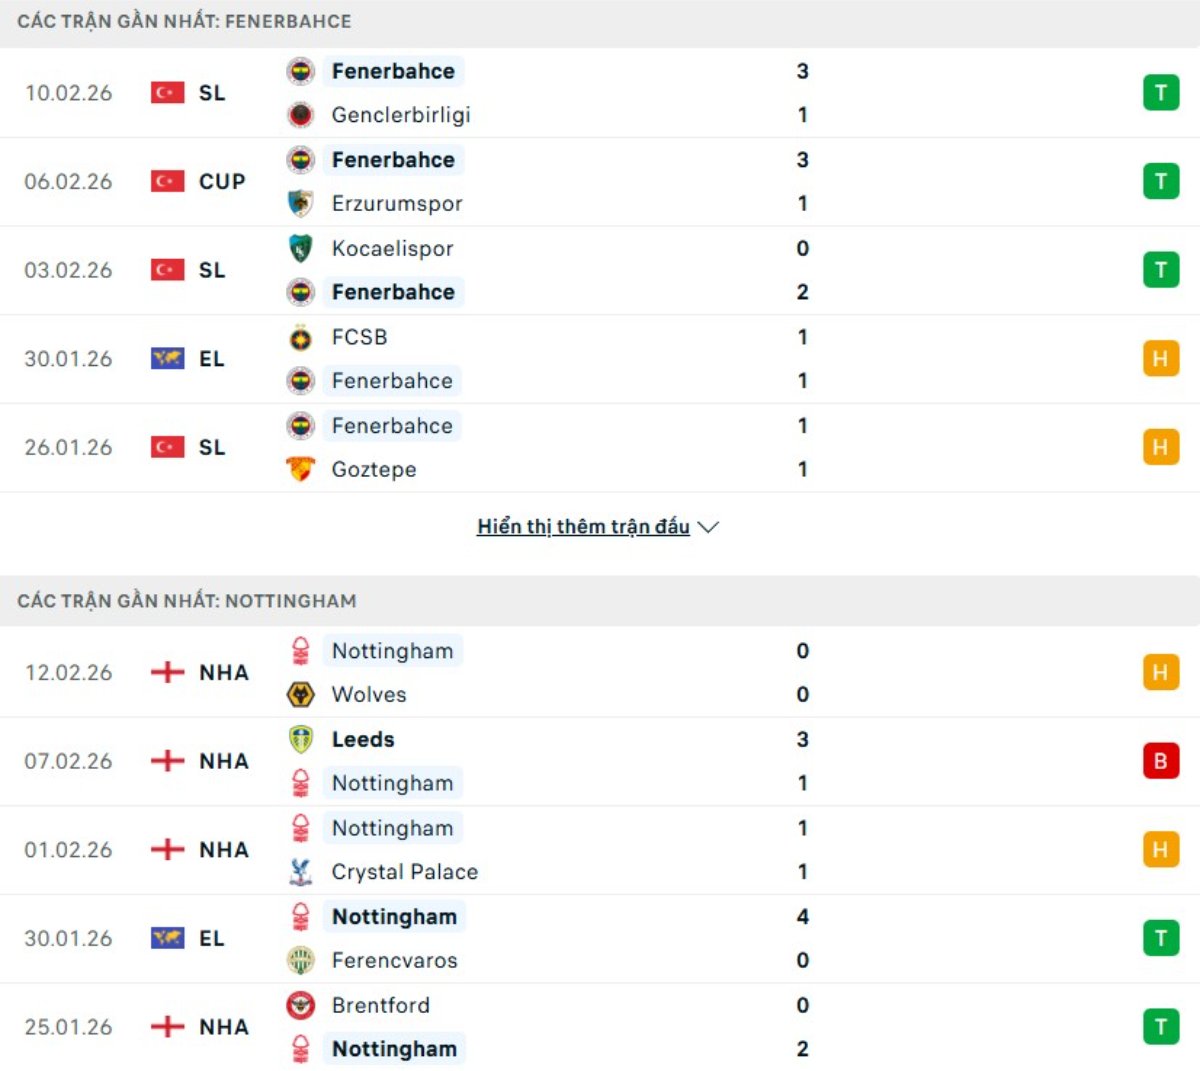Click the red B badge for the Leeds loss

1160,761
